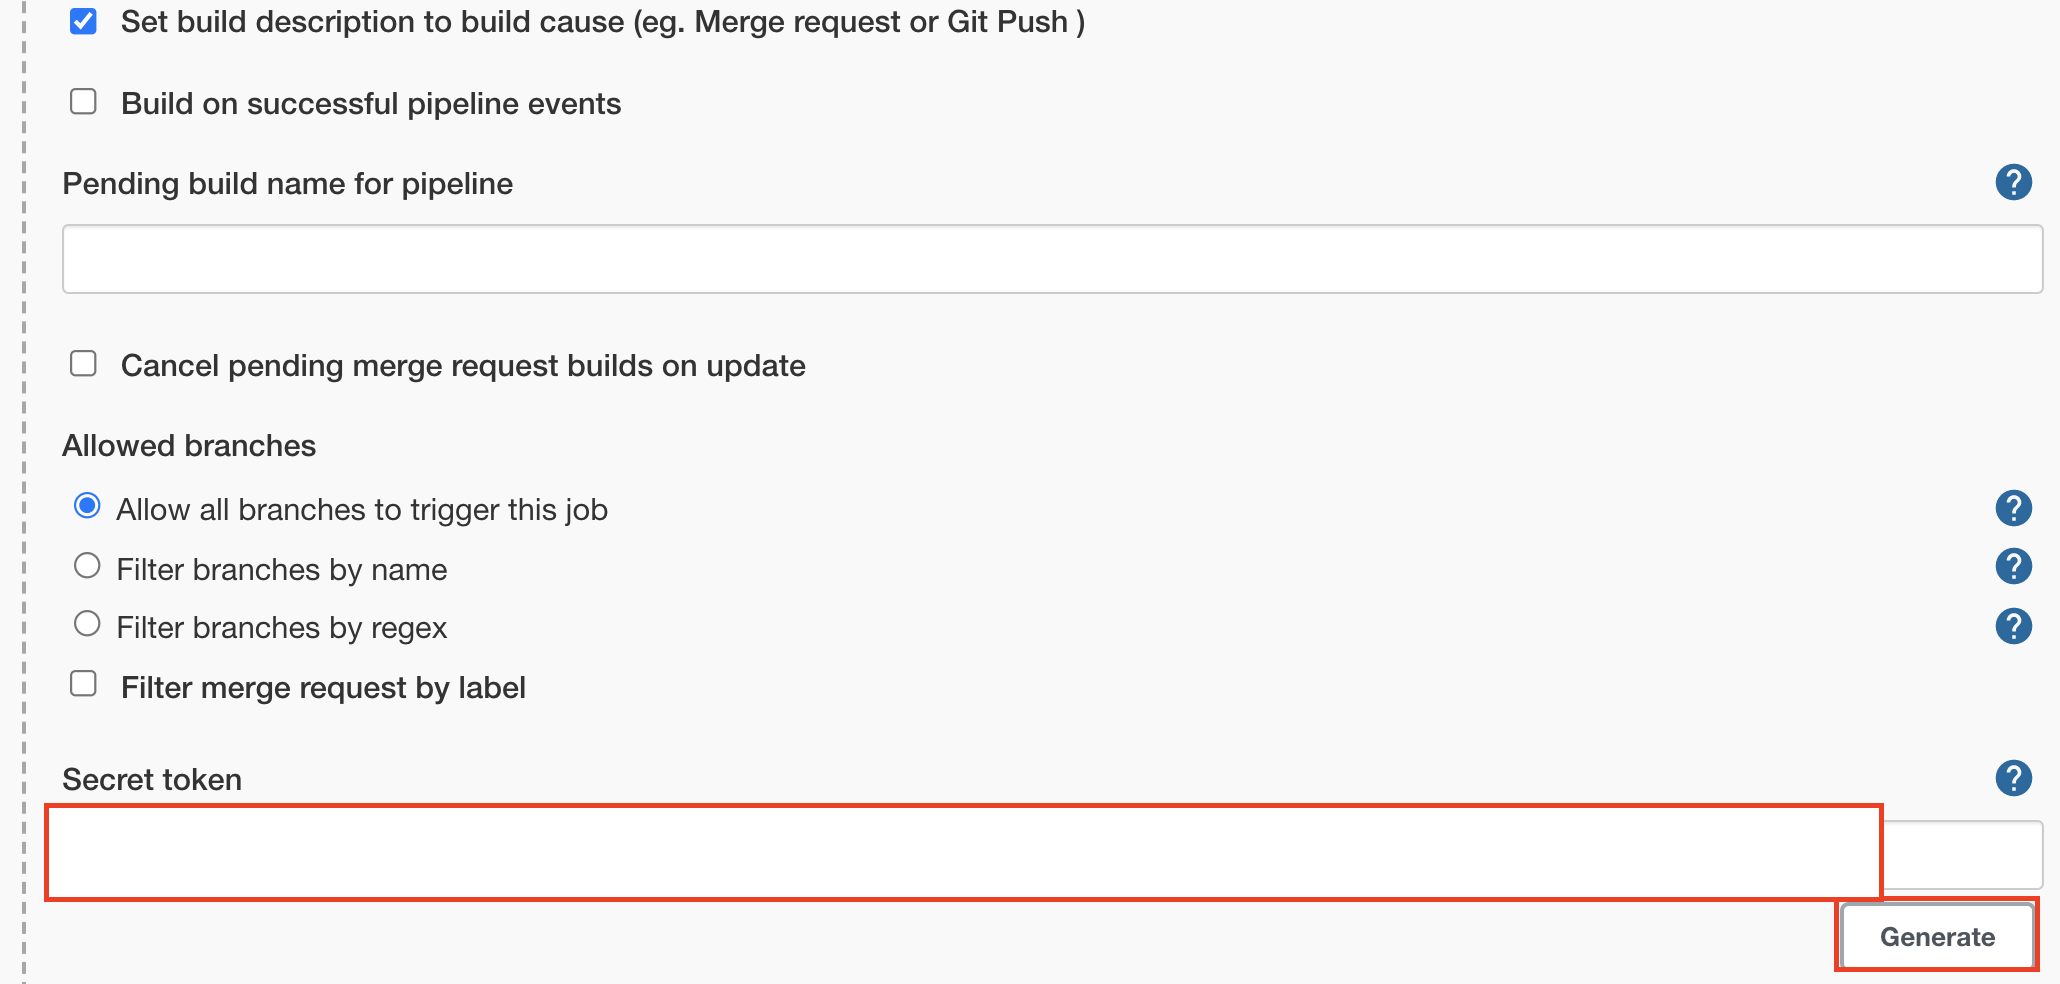Click the Filter branches by regex label text

[282, 628]
